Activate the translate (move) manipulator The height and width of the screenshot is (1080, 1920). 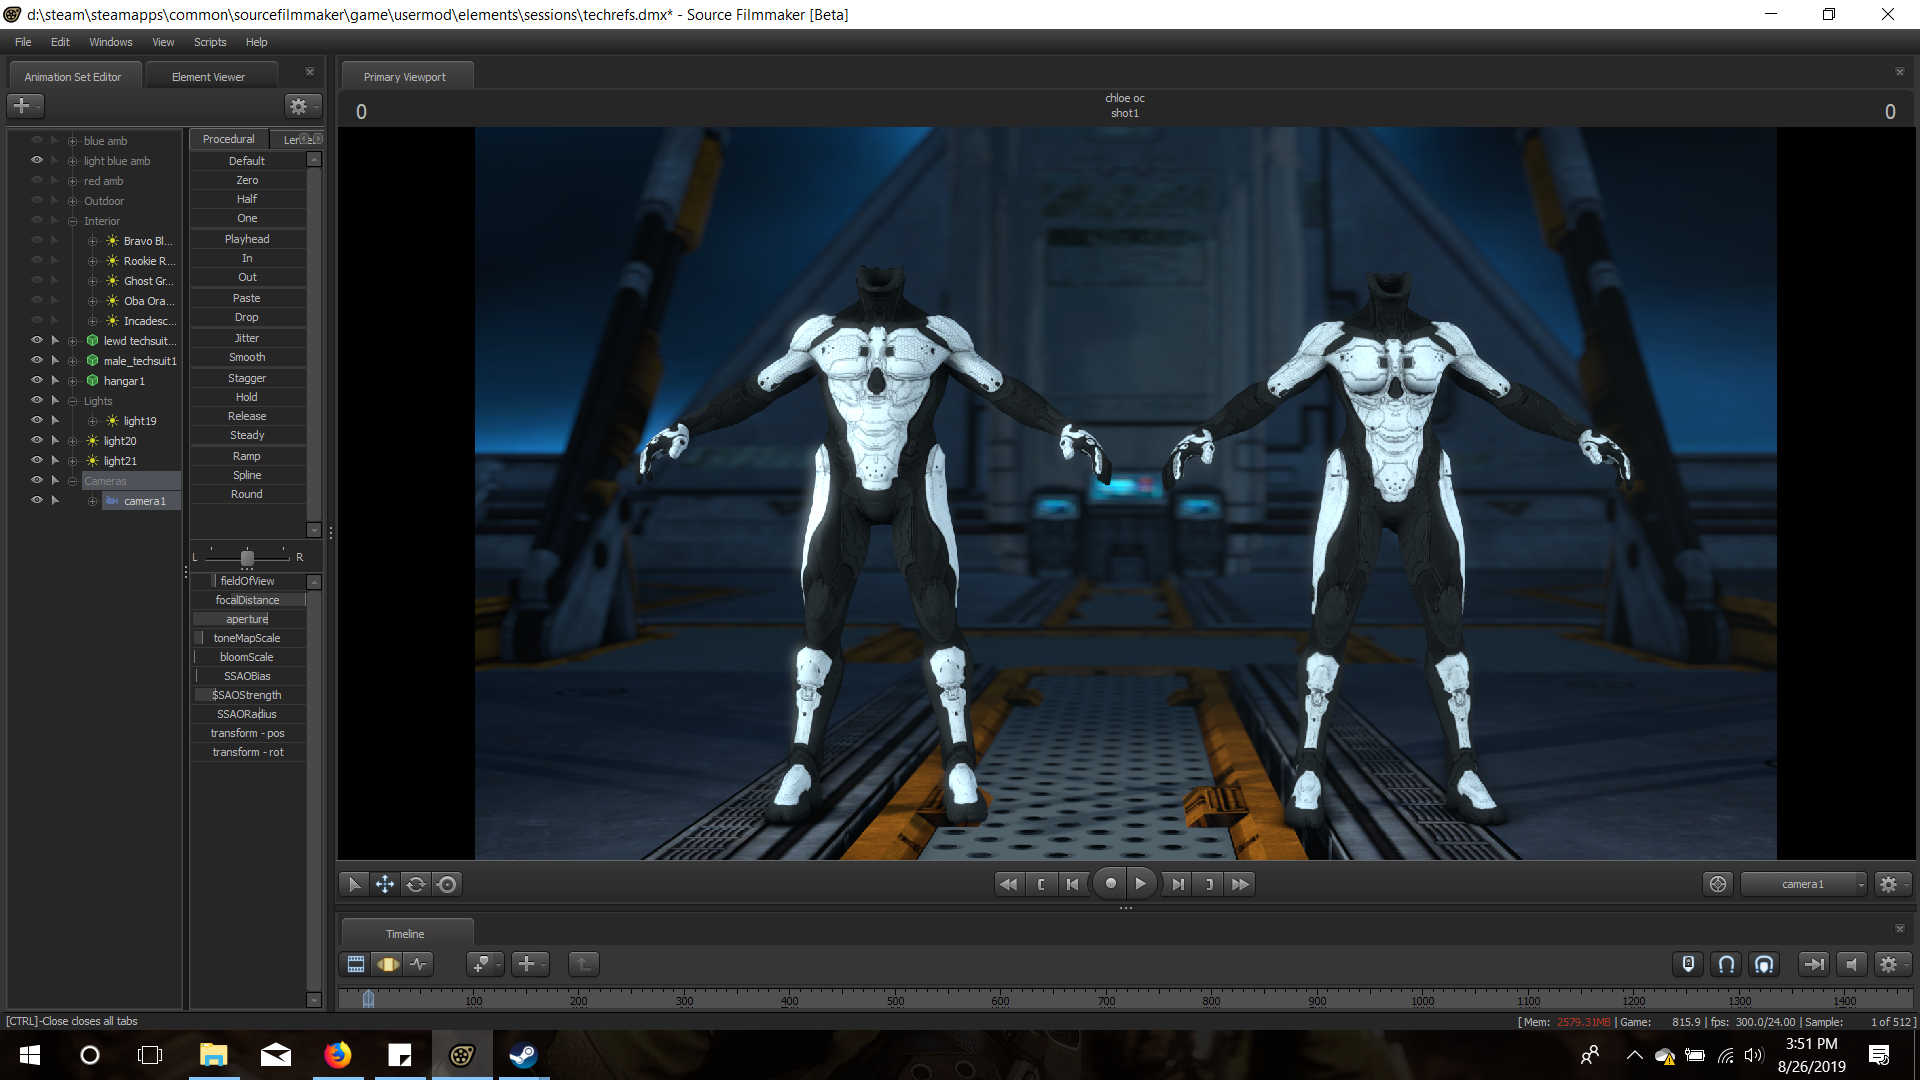pyautogui.click(x=384, y=884)
